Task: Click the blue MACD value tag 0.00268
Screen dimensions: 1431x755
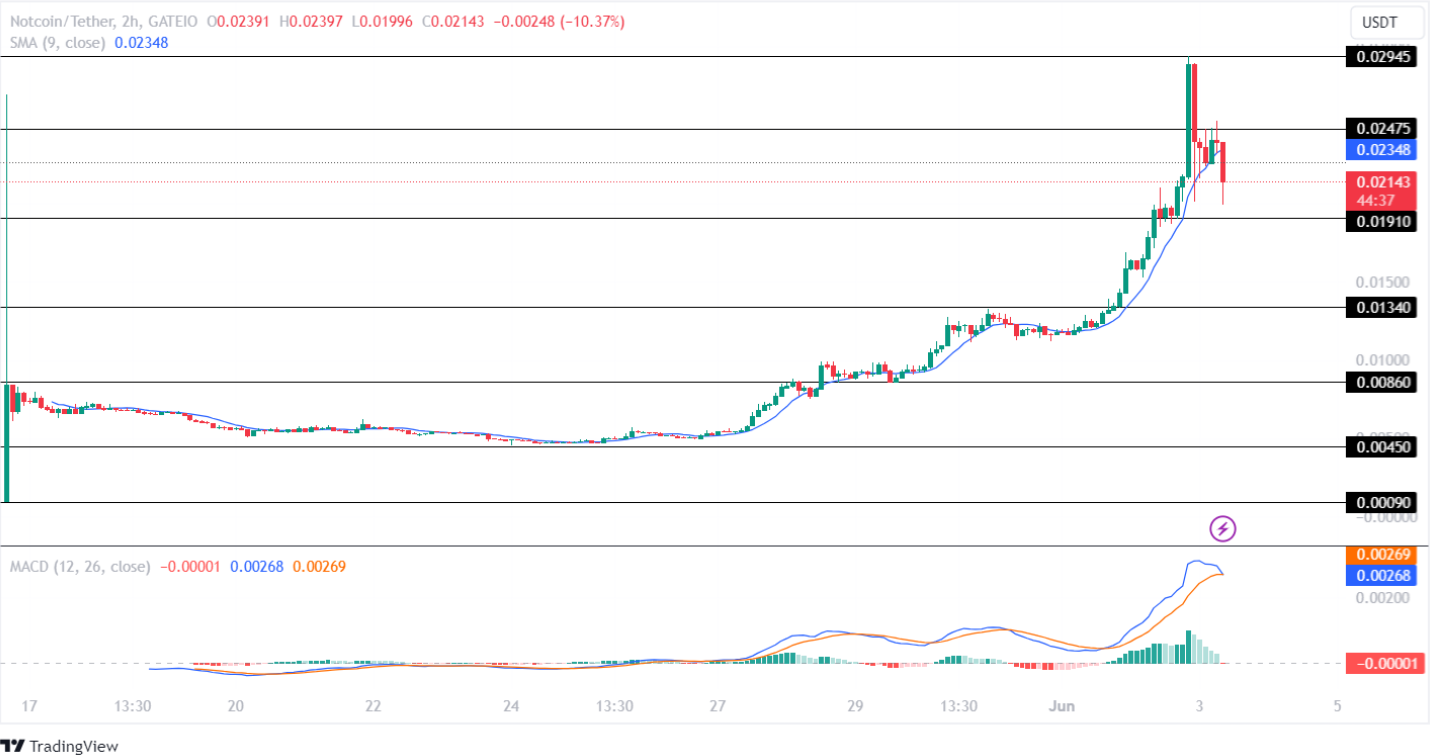Action: pyautogui.click(x=1384, y=575)
